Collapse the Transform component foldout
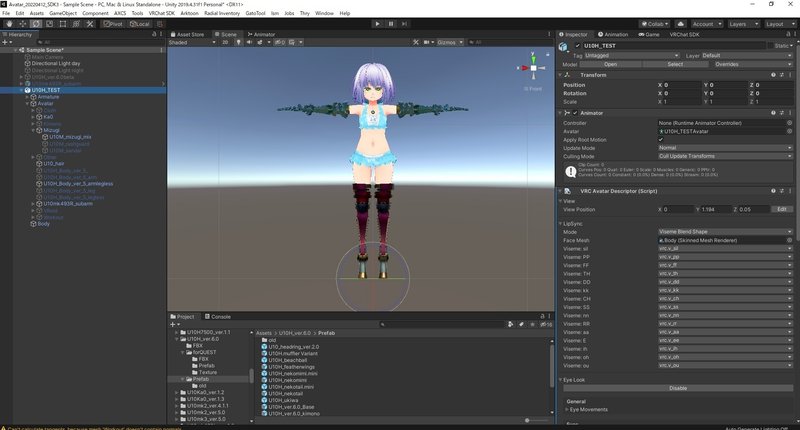The image size is (800, 430). pyautogui.click(x=560, y=75)
